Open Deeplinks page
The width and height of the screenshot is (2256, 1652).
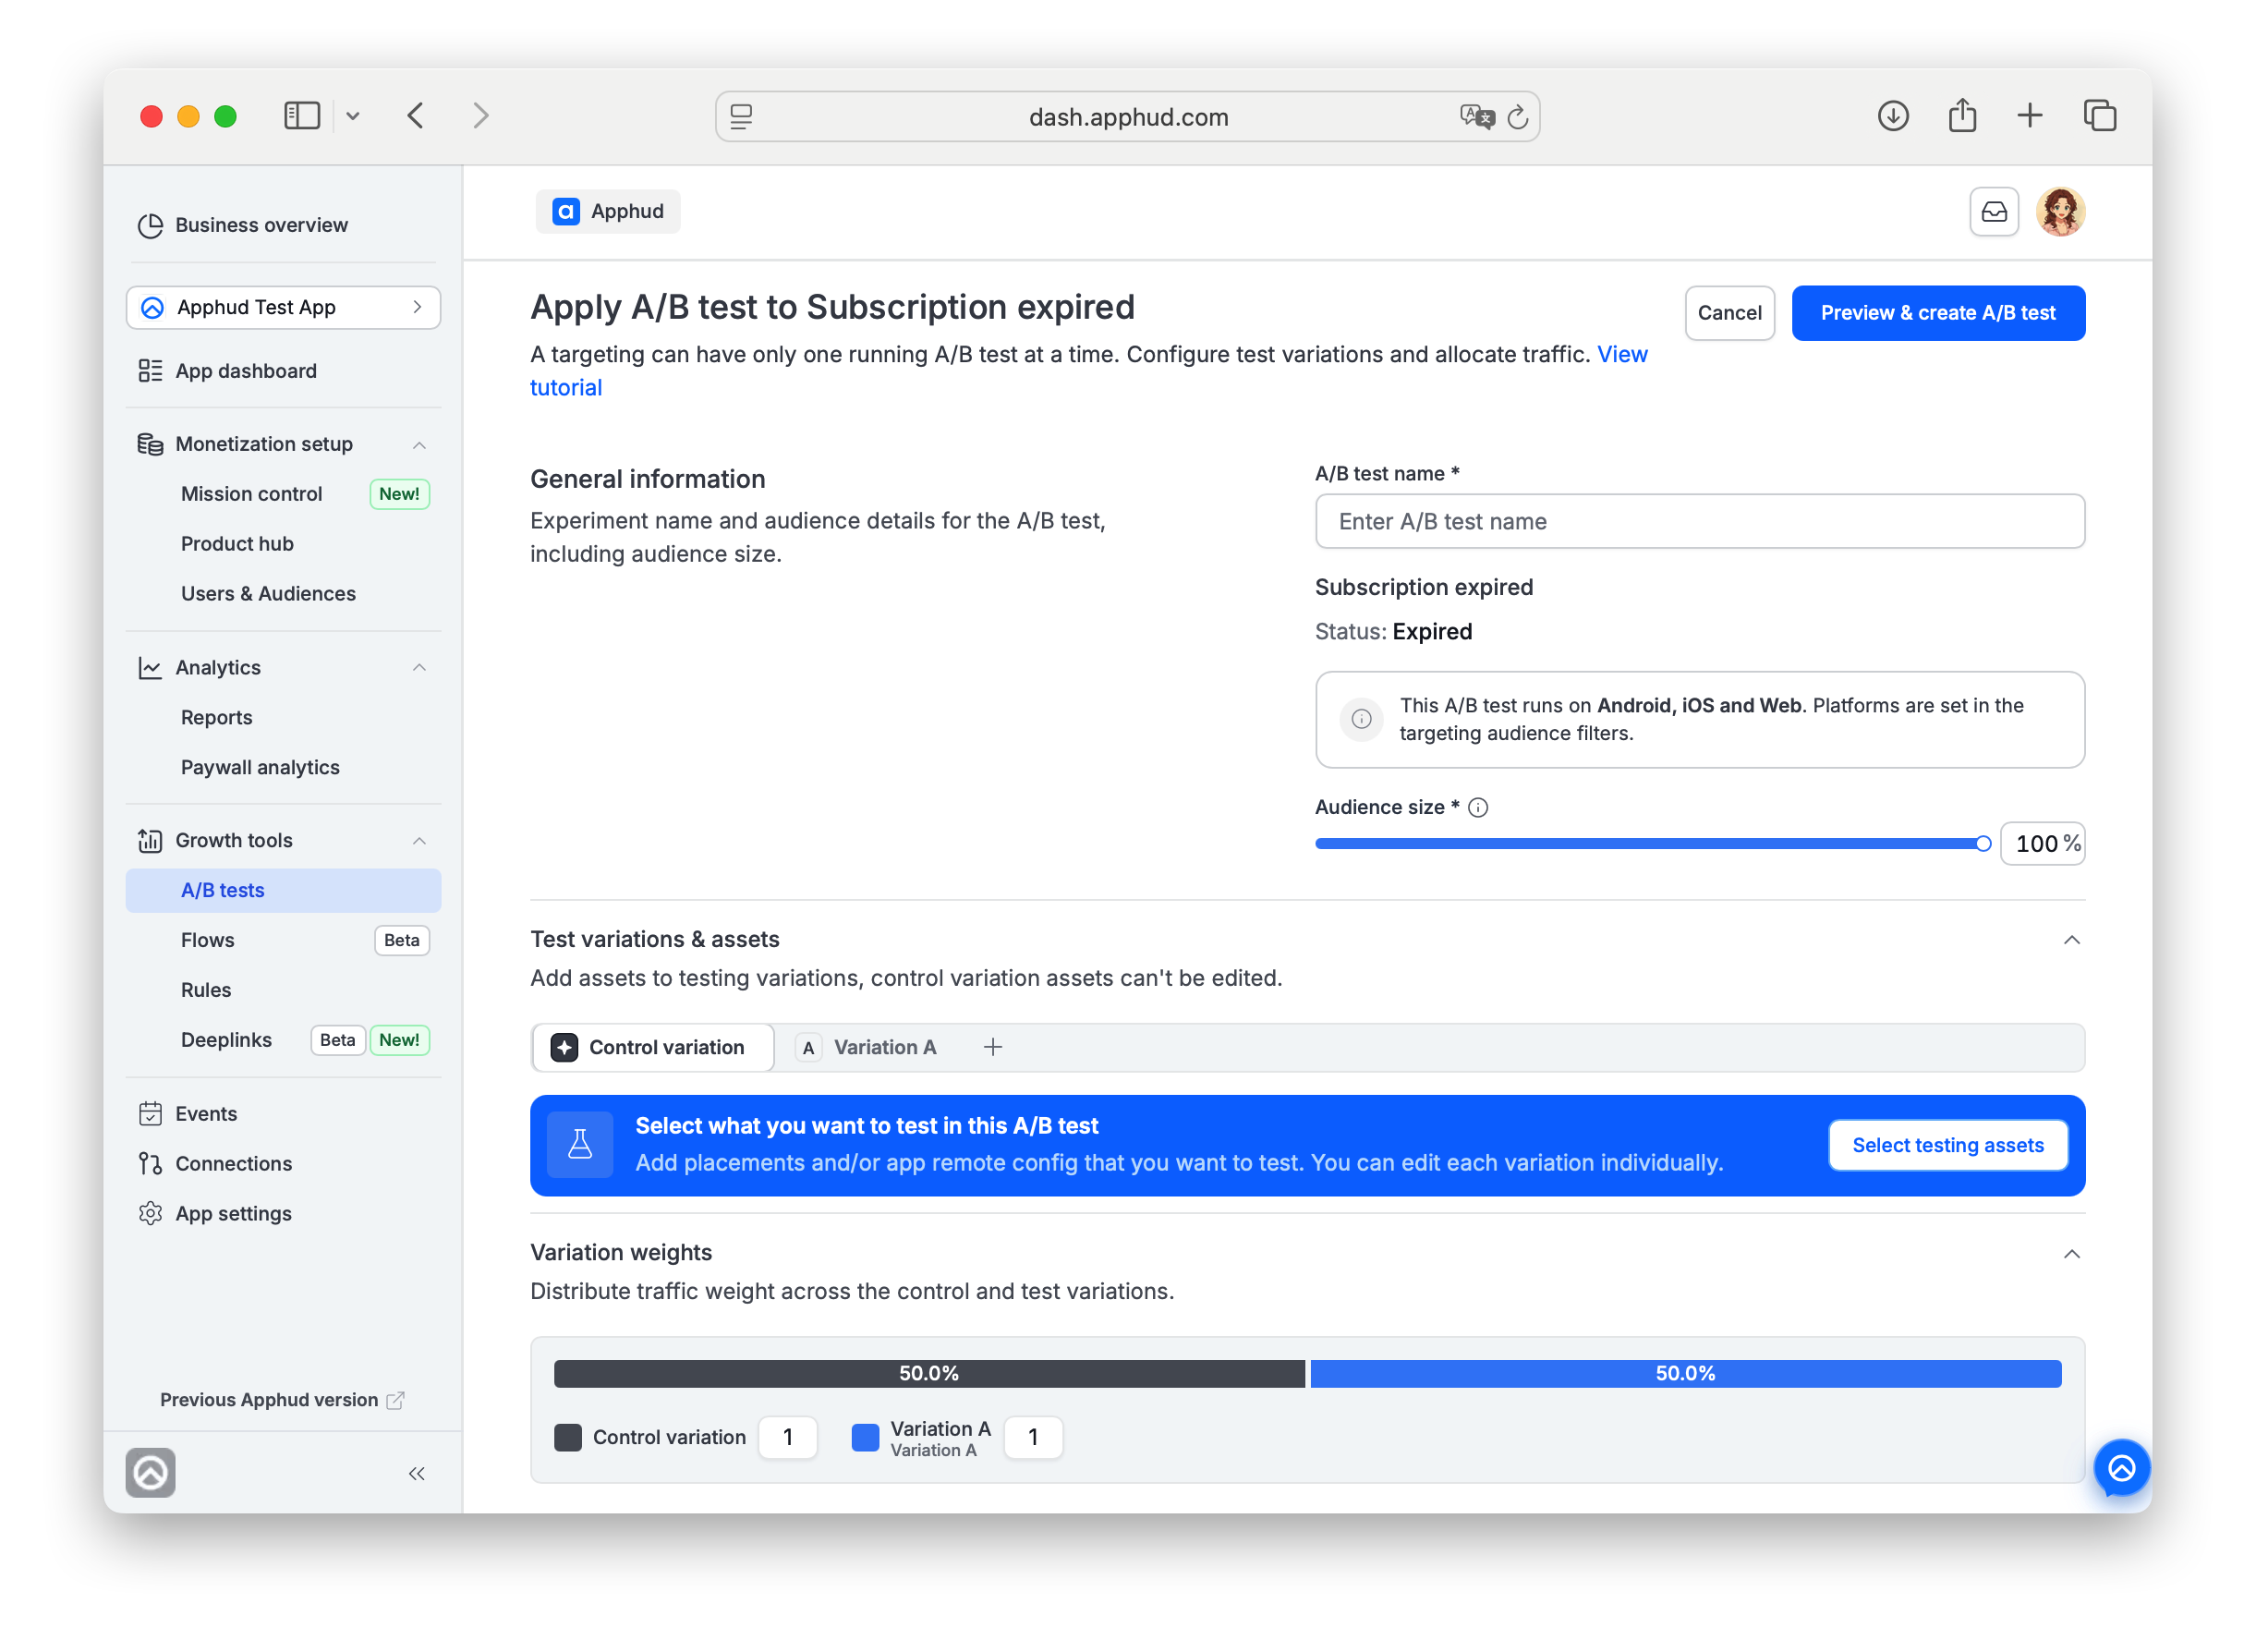pyautogui.click(x=226, y=1040)
